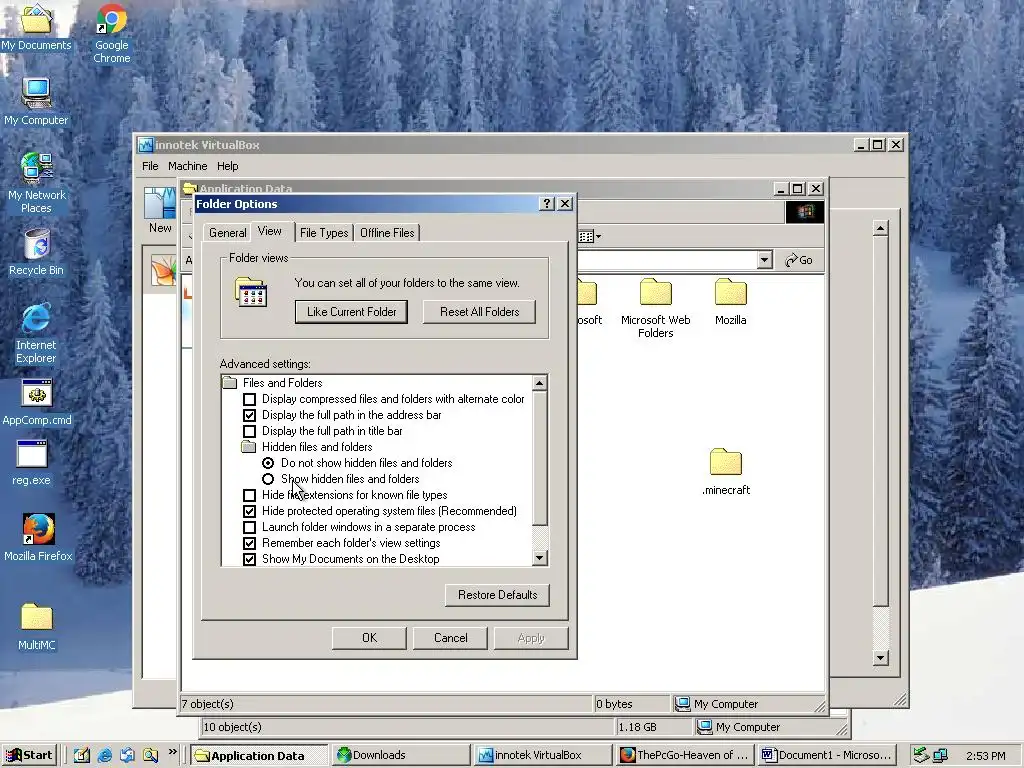1024x768 pixels.
Task: Select Do not show hidden files radio
Action: 268,463
